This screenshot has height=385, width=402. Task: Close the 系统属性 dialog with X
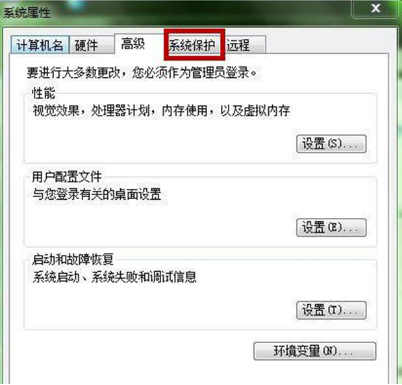click(375, 8)
